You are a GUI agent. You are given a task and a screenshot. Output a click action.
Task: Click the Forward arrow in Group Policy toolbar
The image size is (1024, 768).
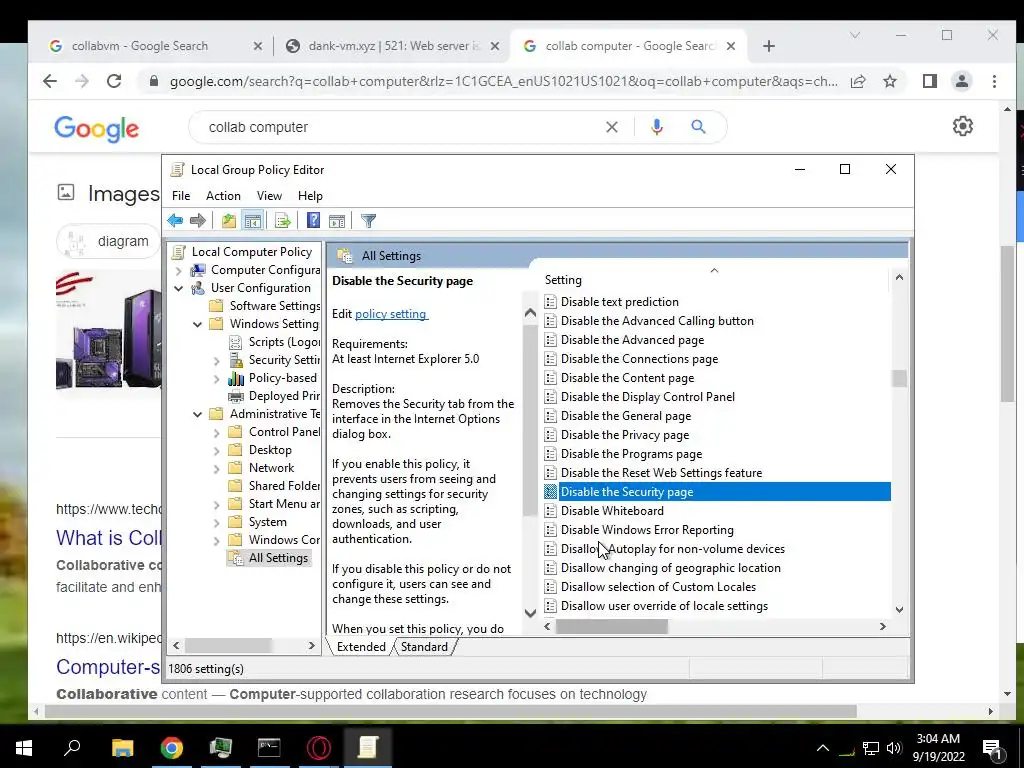coord(197,221)
